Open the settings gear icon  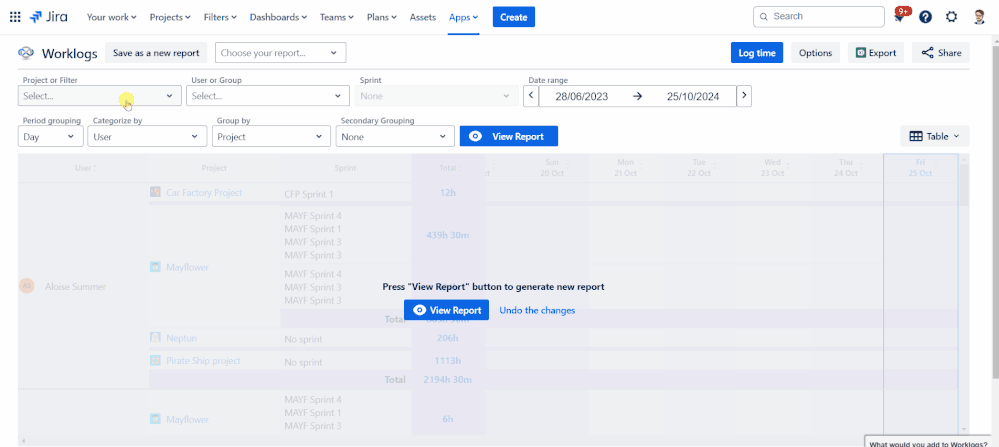(951, 17)
